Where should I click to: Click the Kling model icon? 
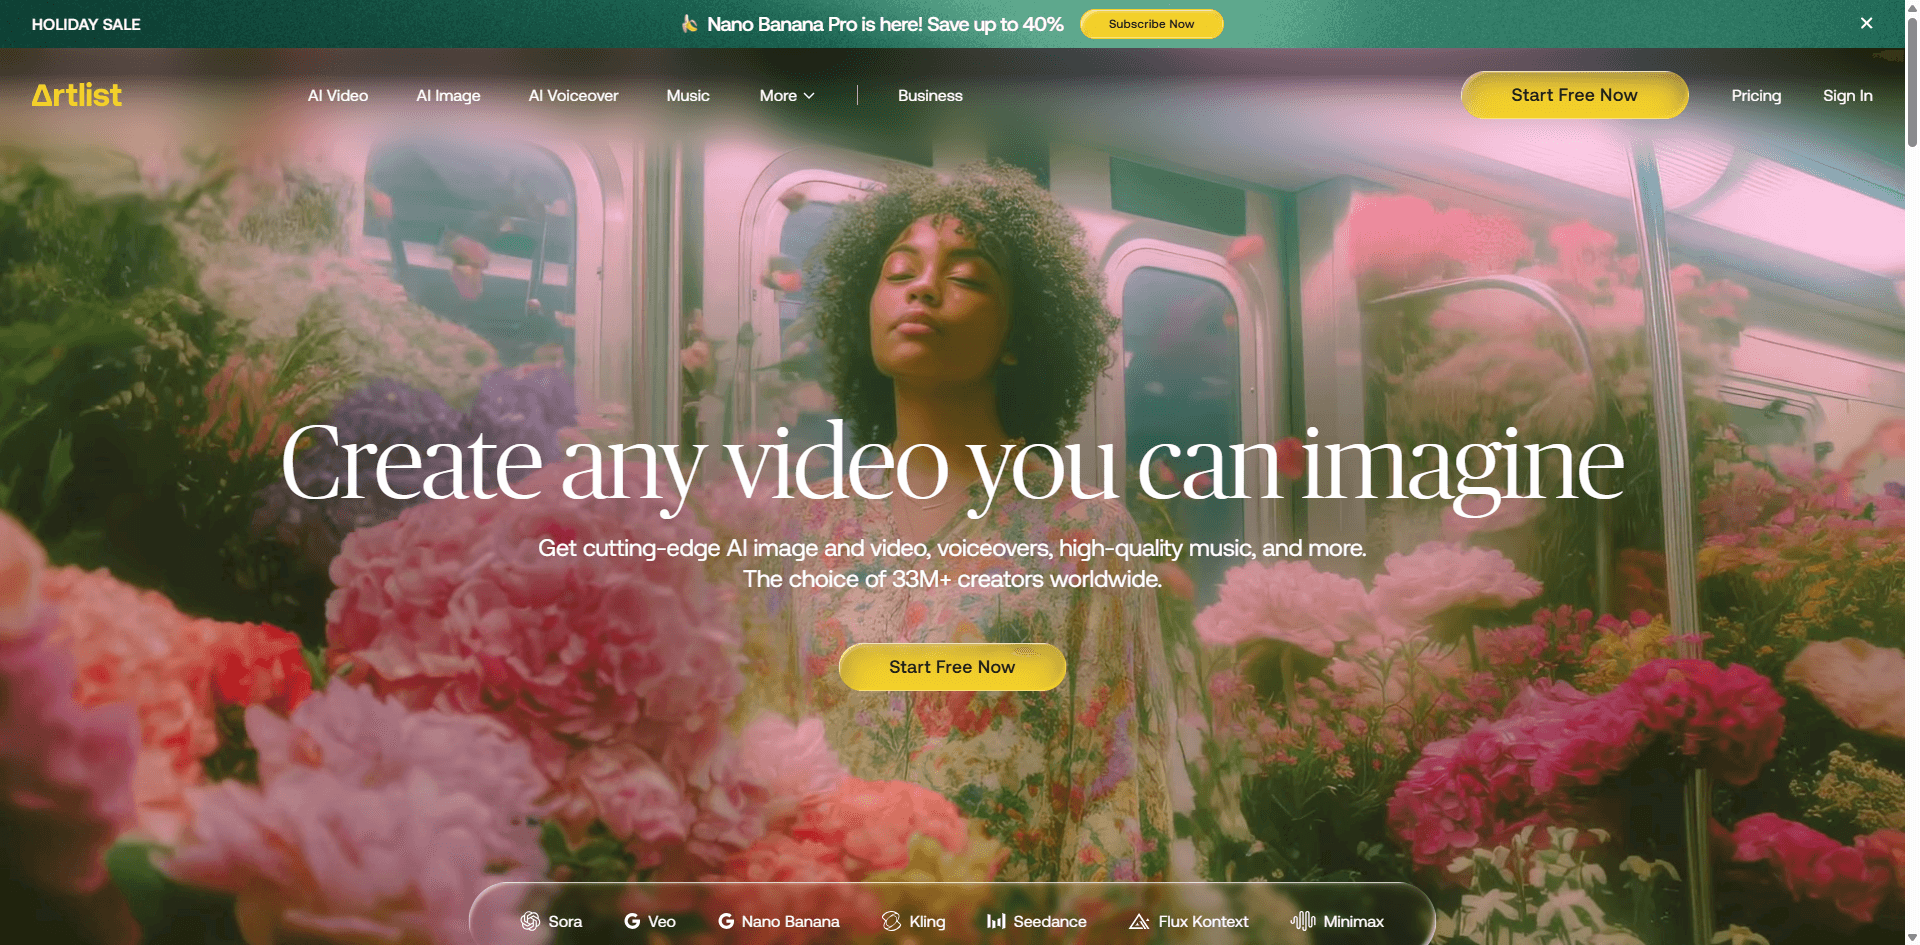tap(891, 921)
